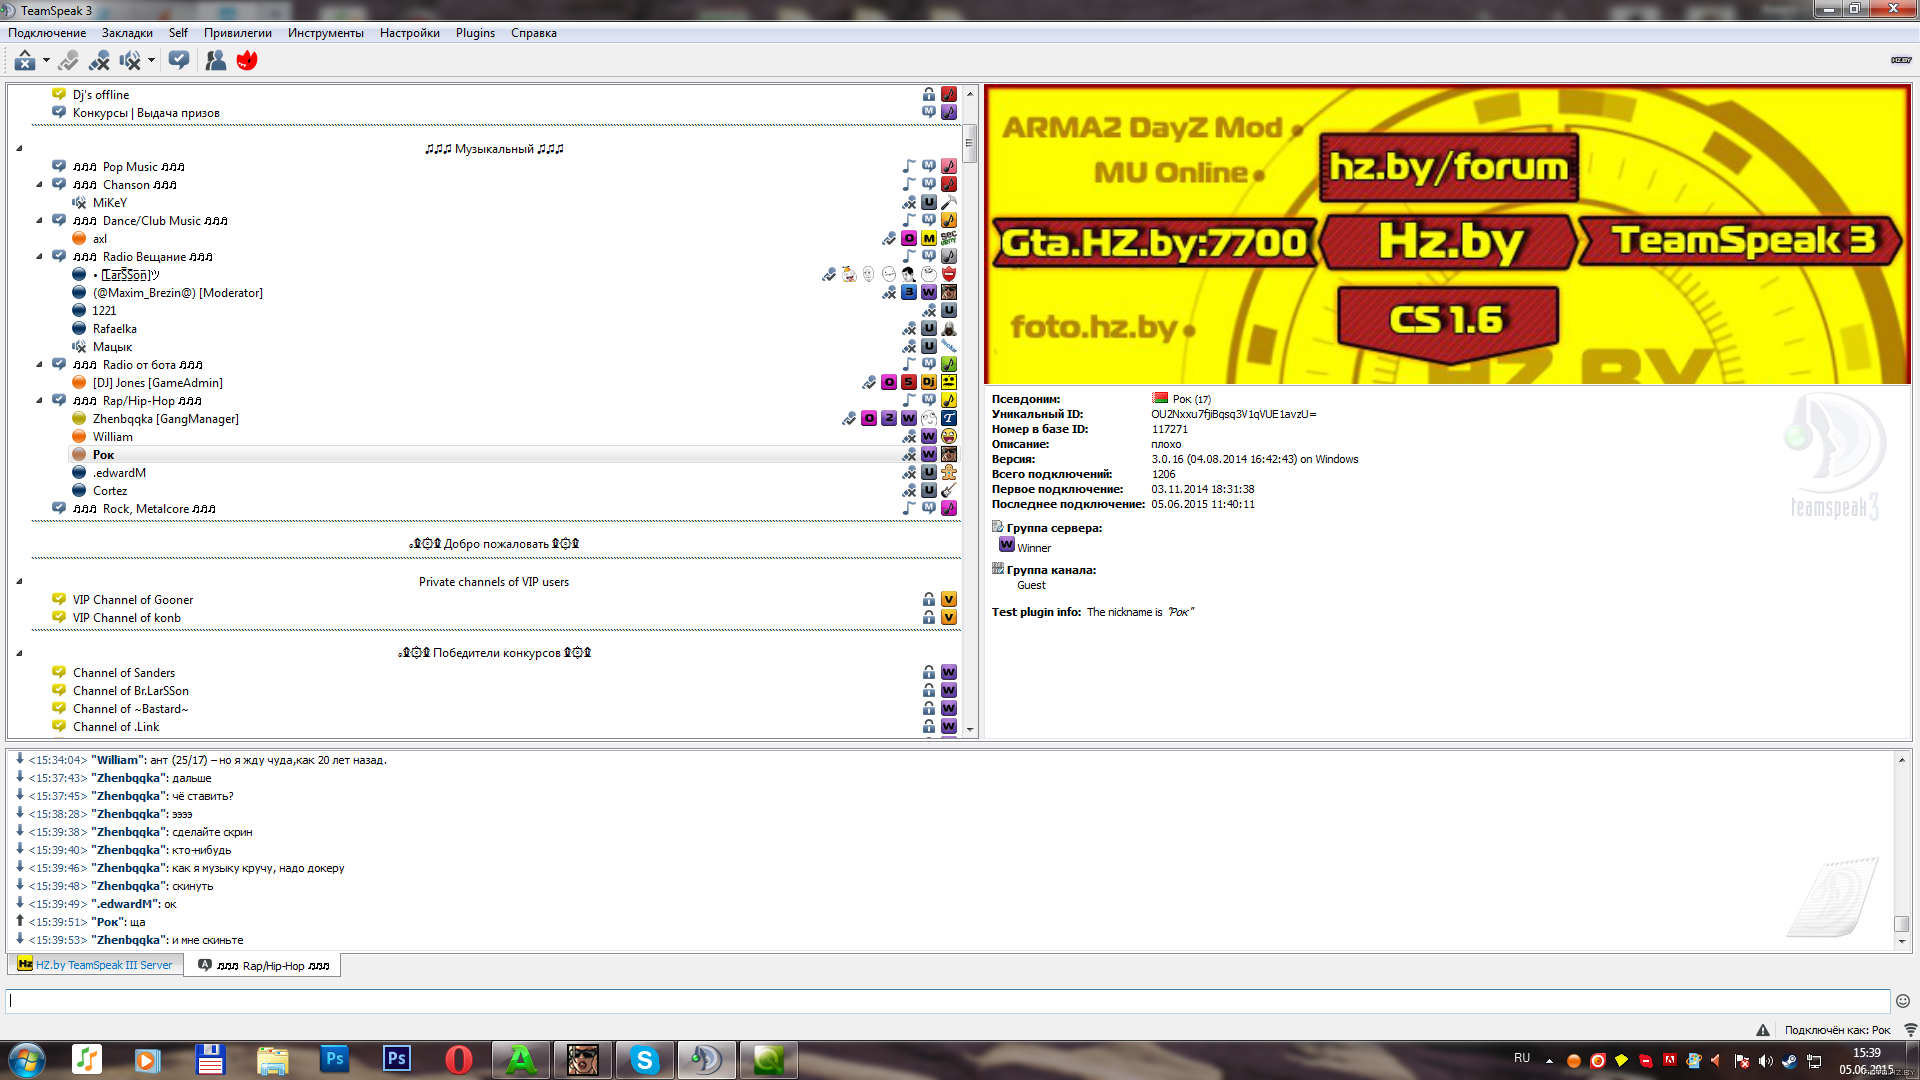Open the Настройки menu

(x=410, y=33)
